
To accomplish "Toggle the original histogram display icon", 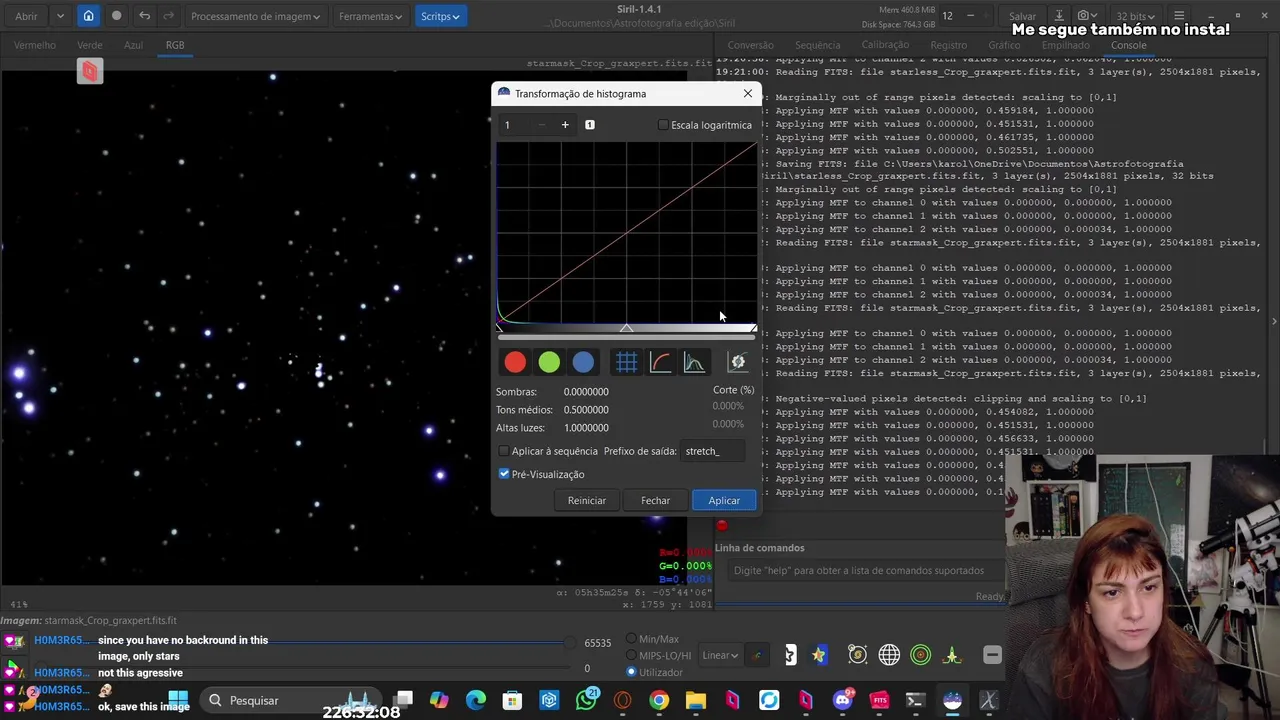I will (694, 362).
